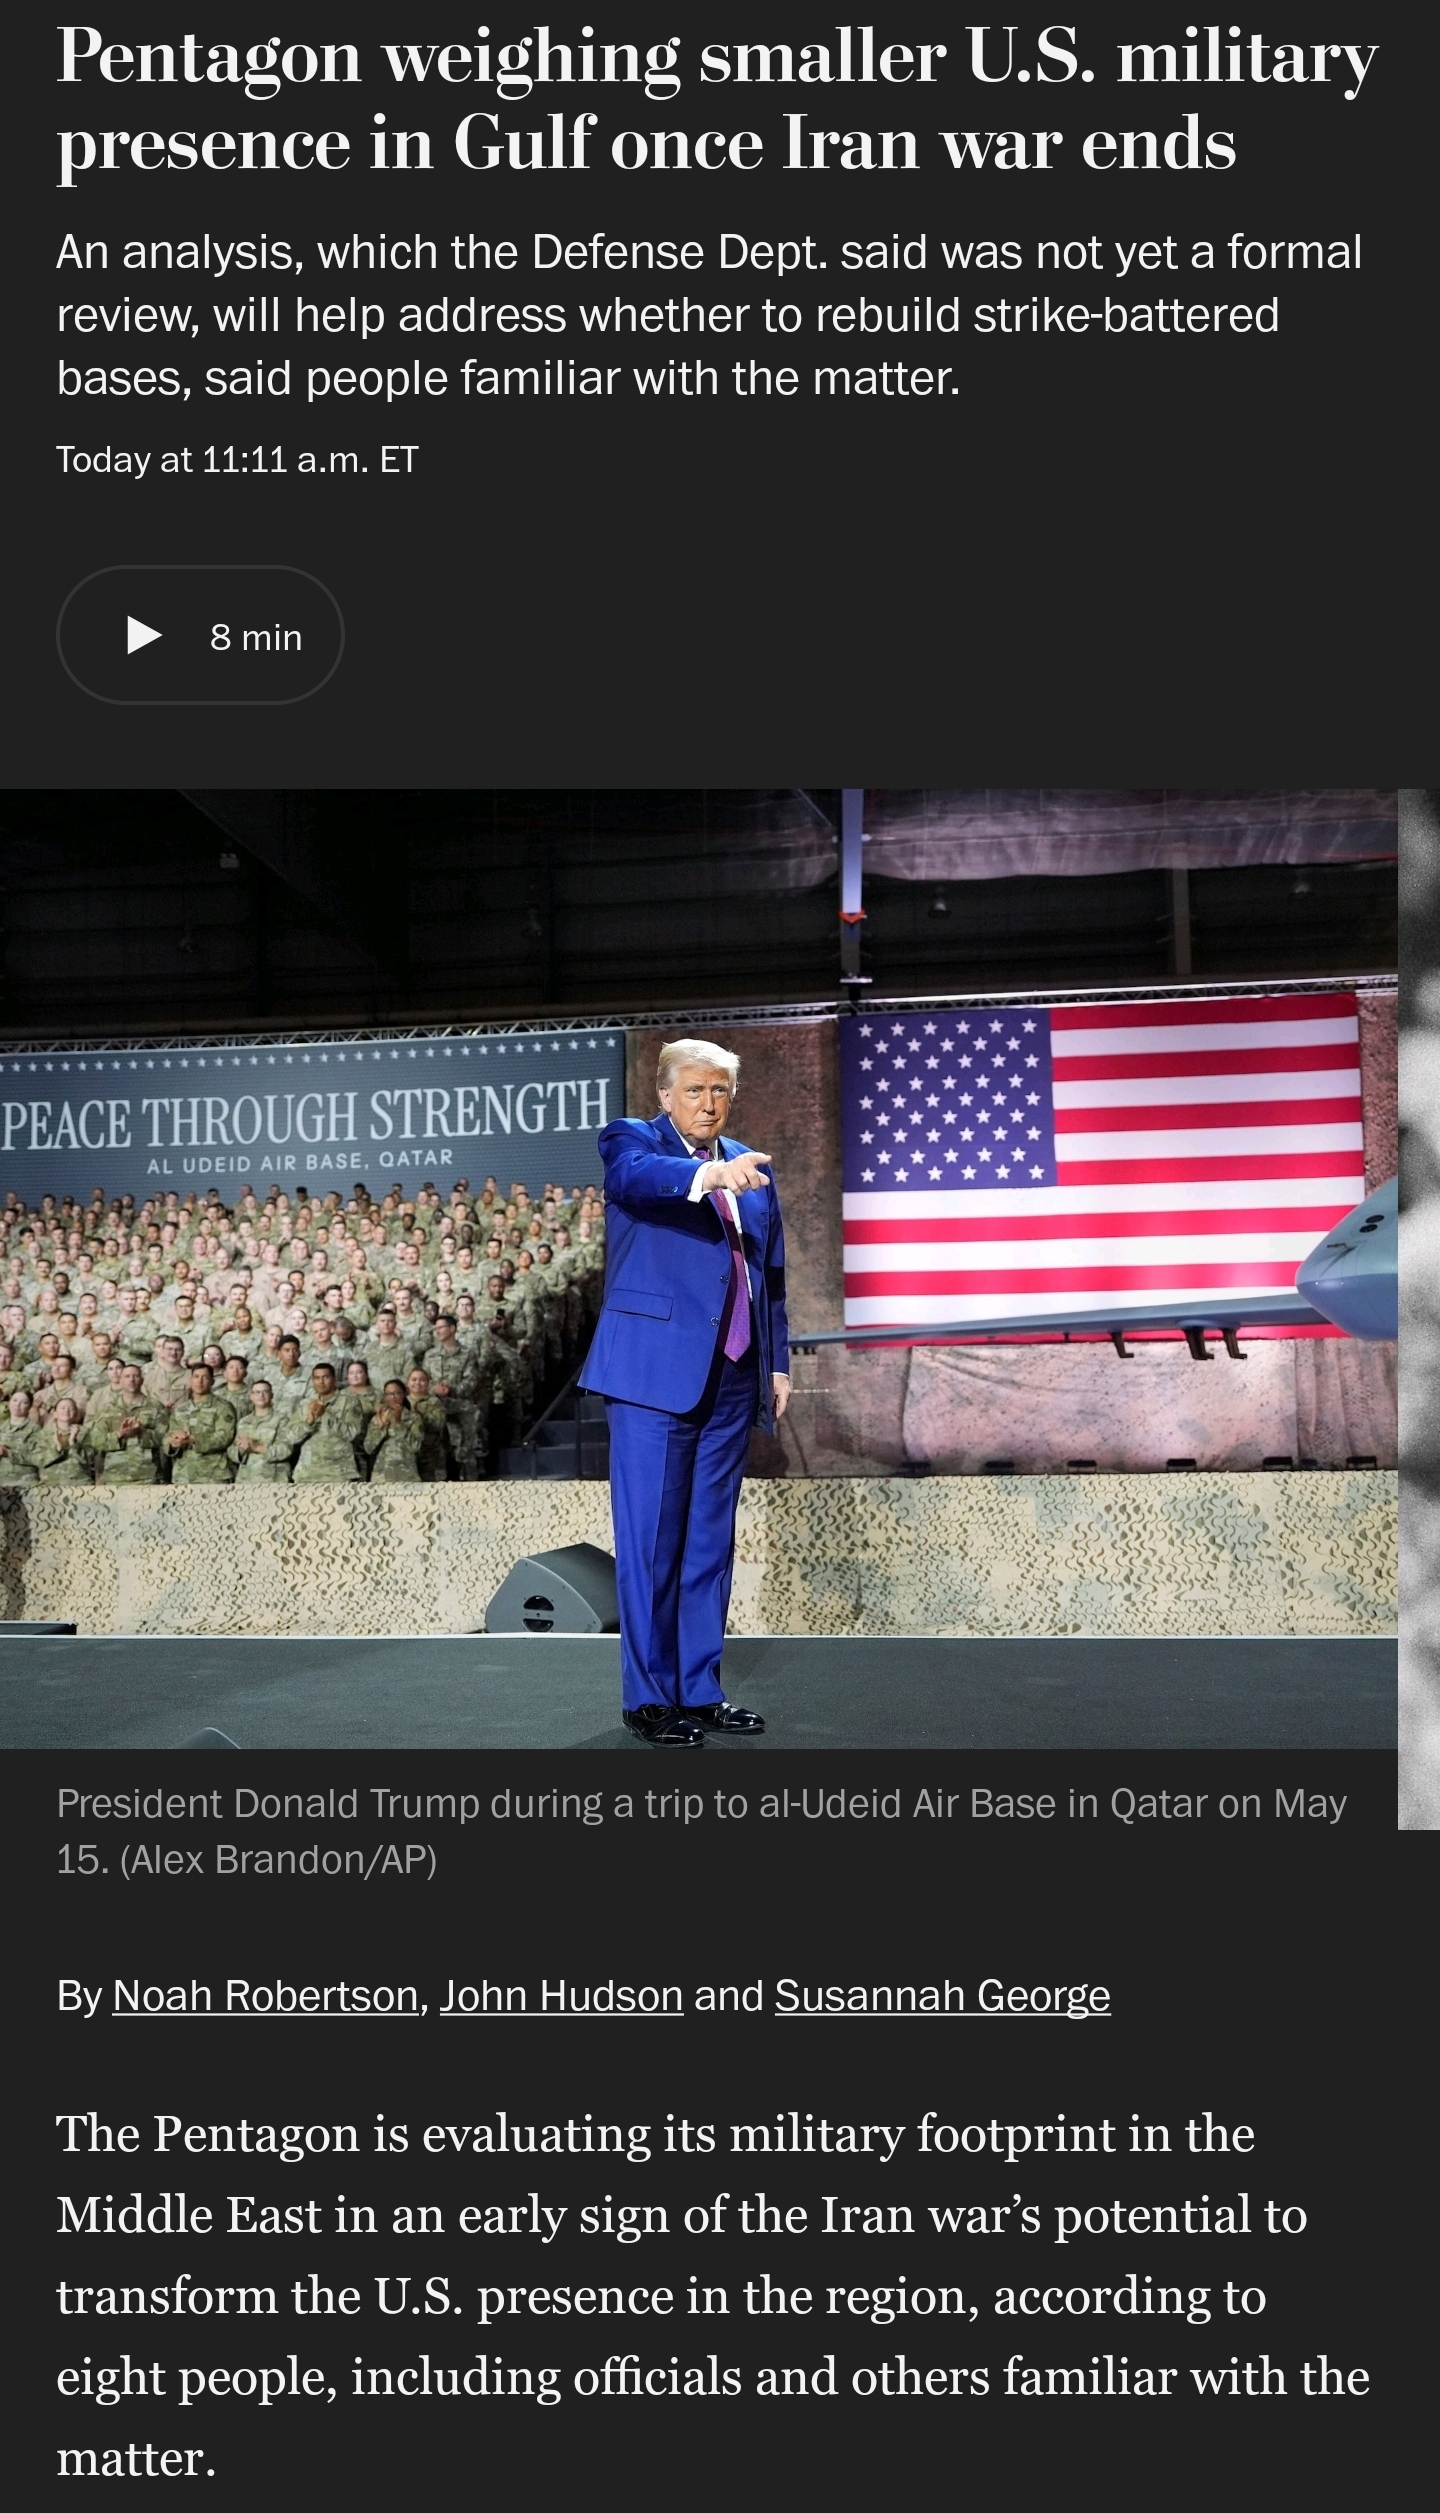The width and height of the screenshot is (1440, 2513).
Task: Open John Hudson's author page
Action: (561, 1995)
